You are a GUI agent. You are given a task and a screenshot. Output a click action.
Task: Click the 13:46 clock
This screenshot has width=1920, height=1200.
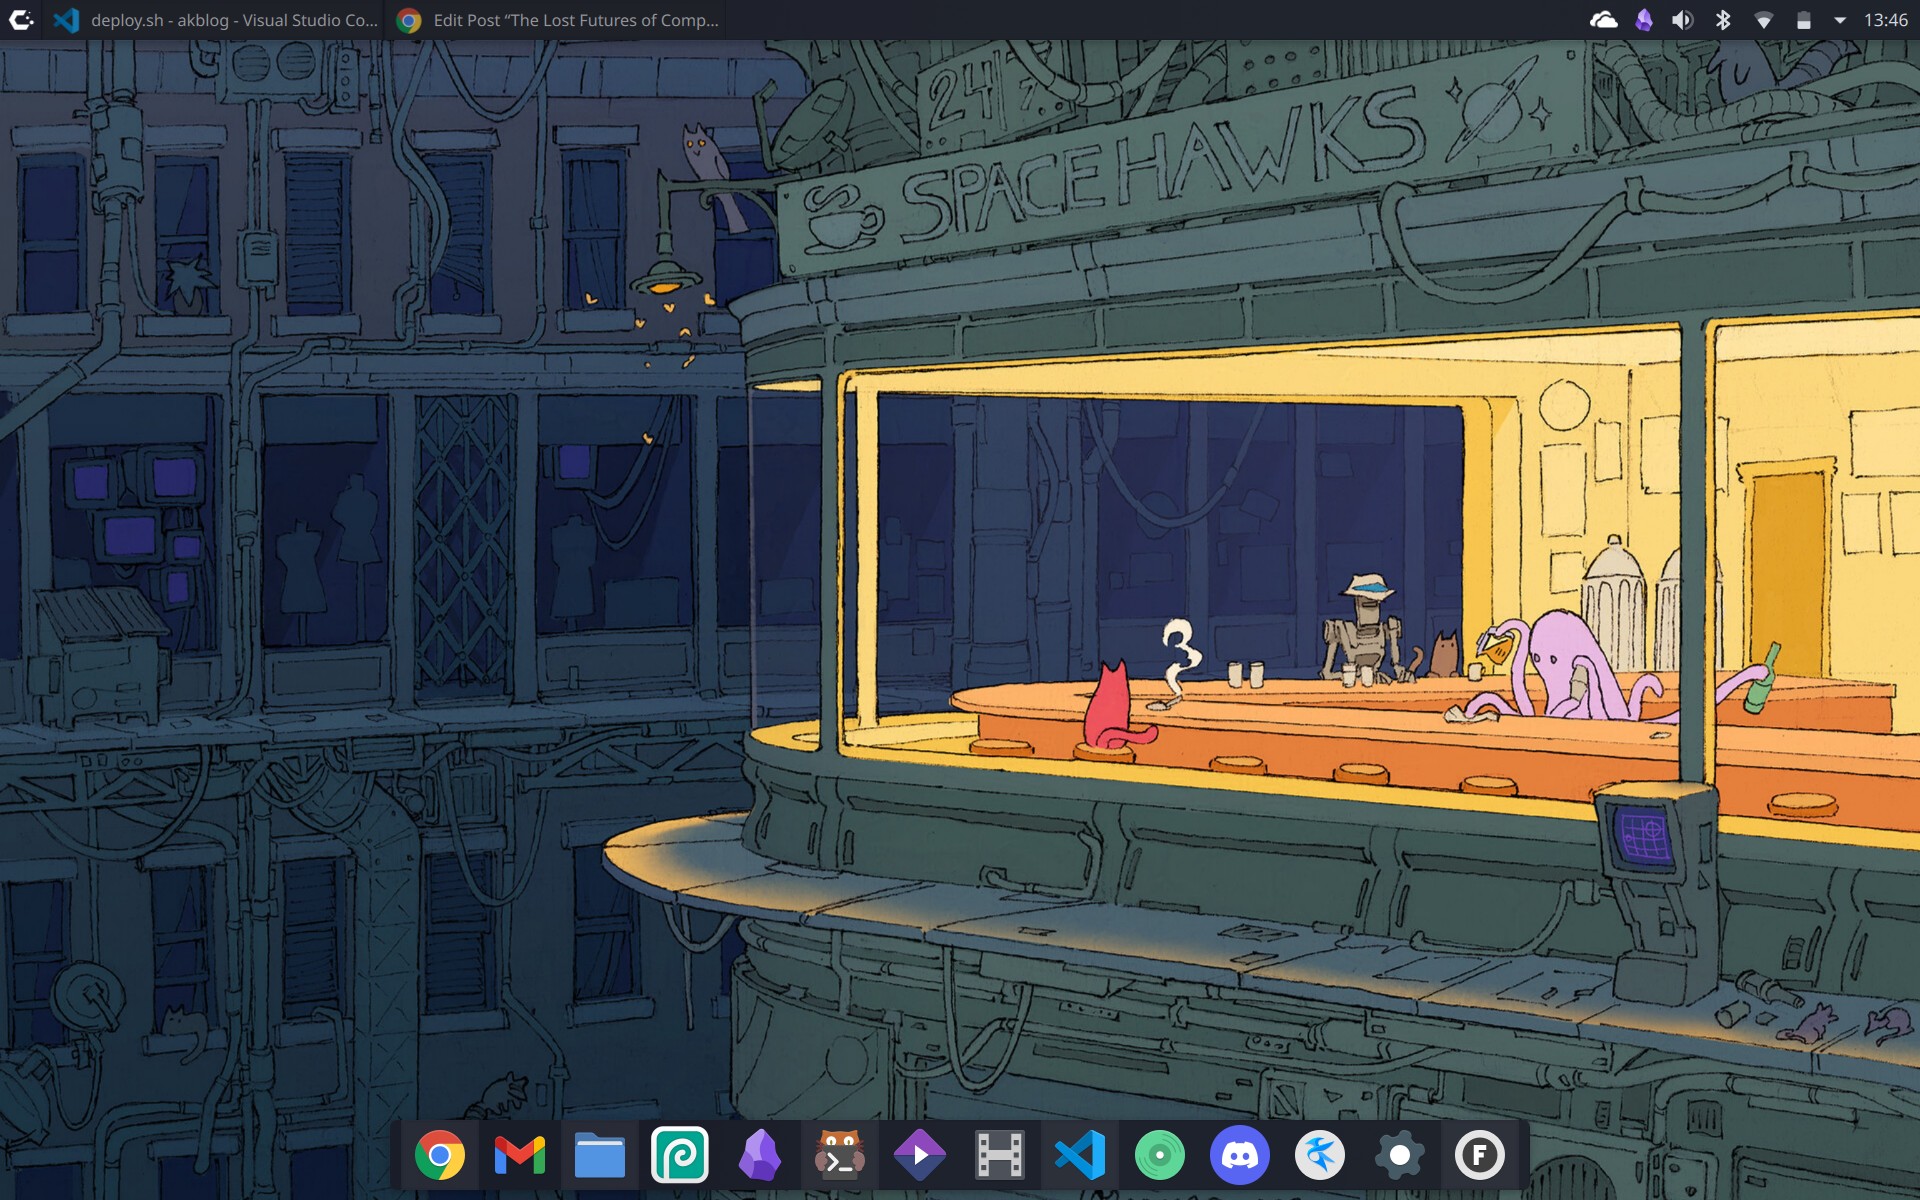(x=1885, y=20)
